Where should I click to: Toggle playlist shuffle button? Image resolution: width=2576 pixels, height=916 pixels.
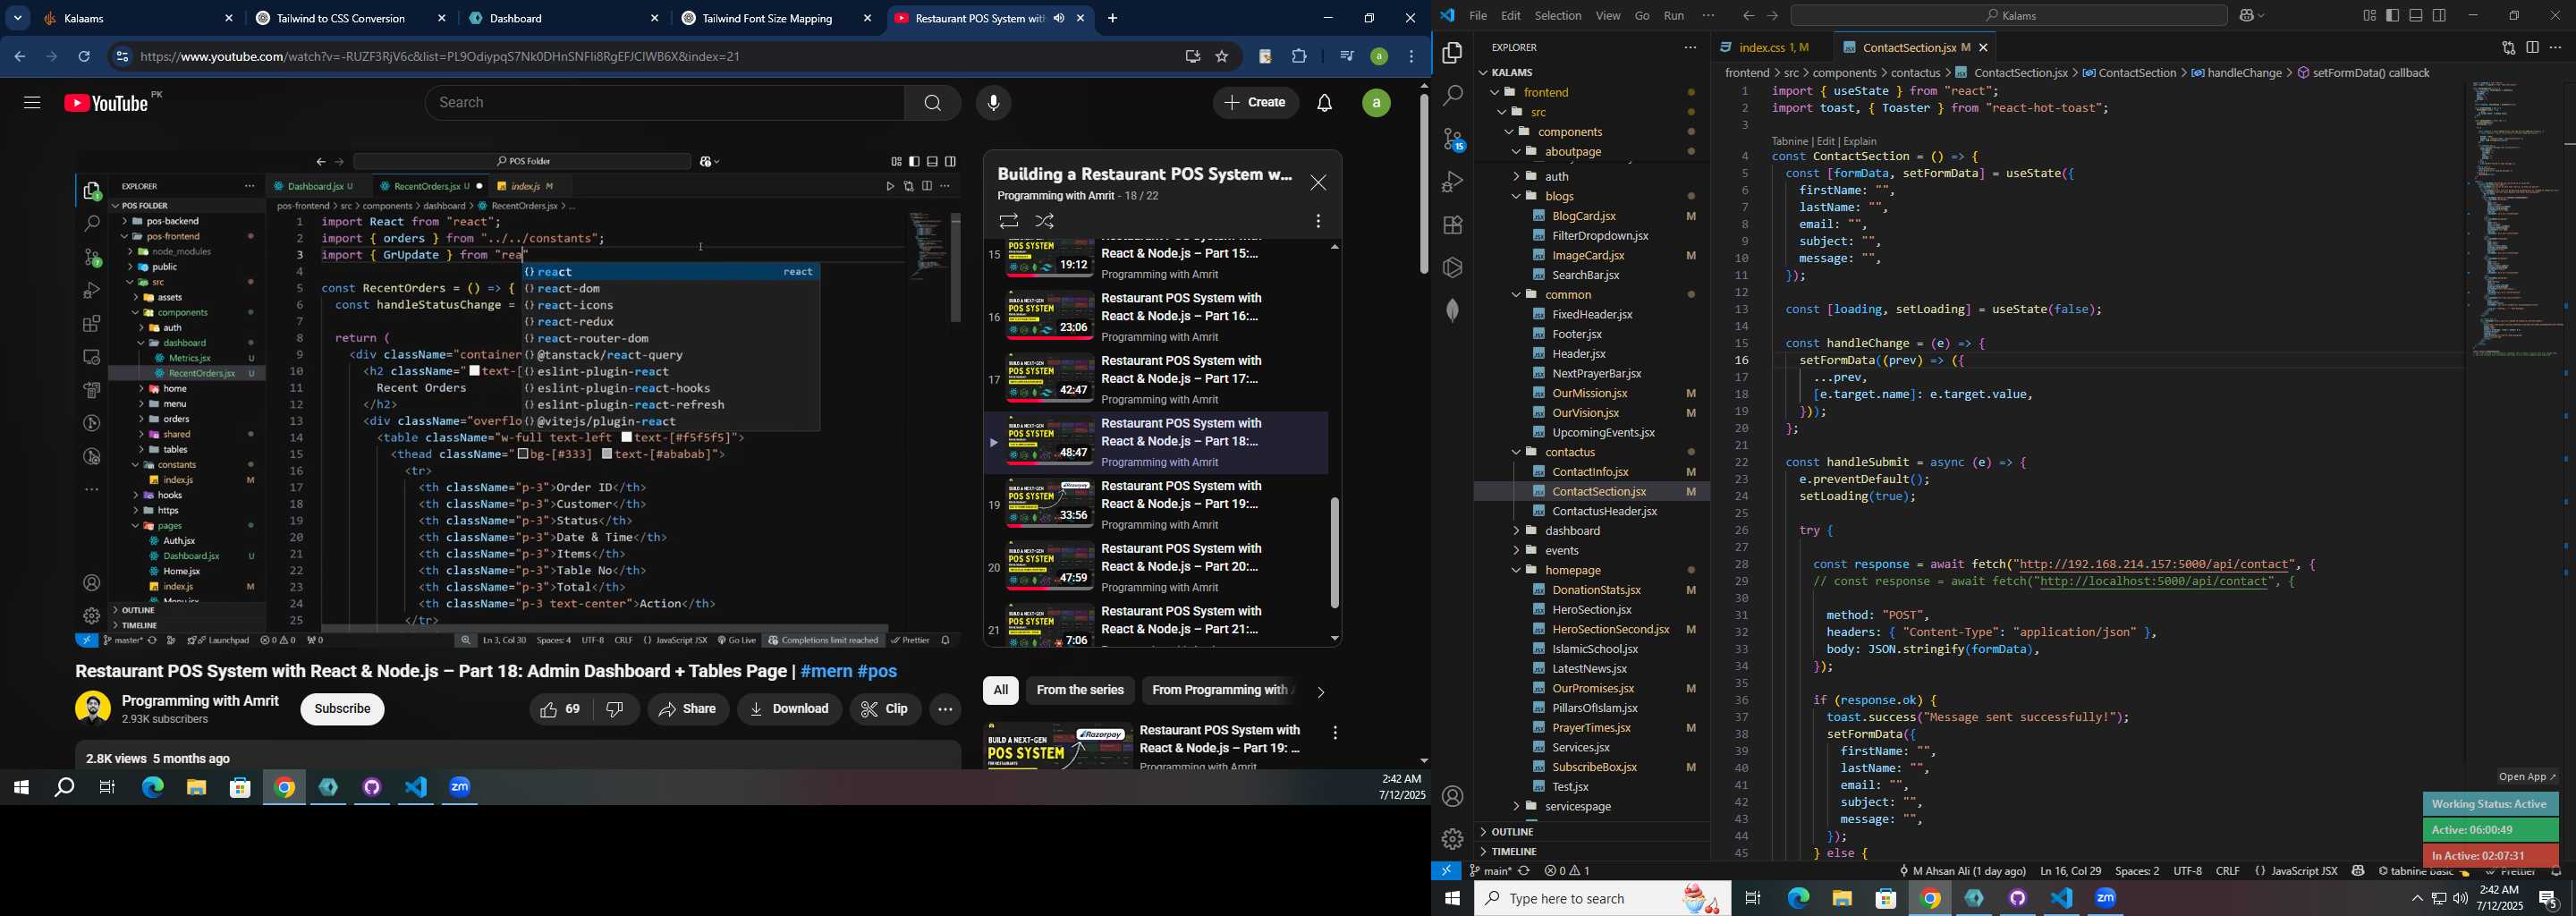click(x=1045, y=221)
